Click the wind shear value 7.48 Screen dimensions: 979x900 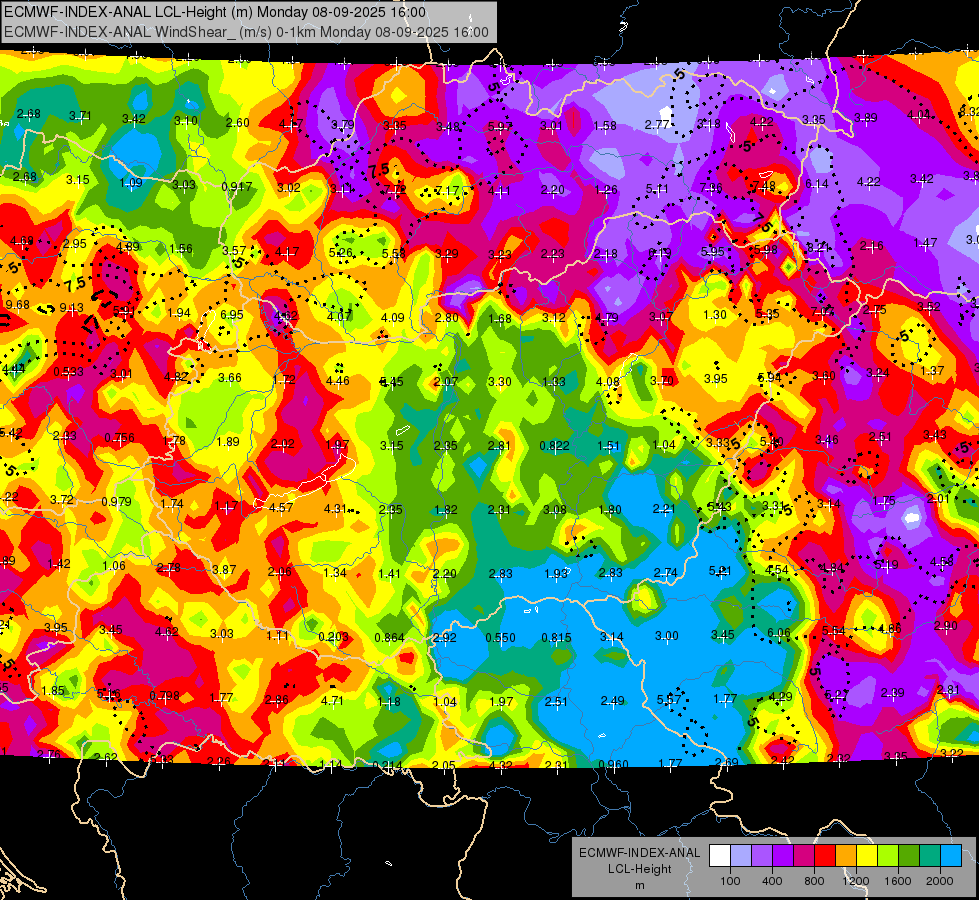coord(764,186)
